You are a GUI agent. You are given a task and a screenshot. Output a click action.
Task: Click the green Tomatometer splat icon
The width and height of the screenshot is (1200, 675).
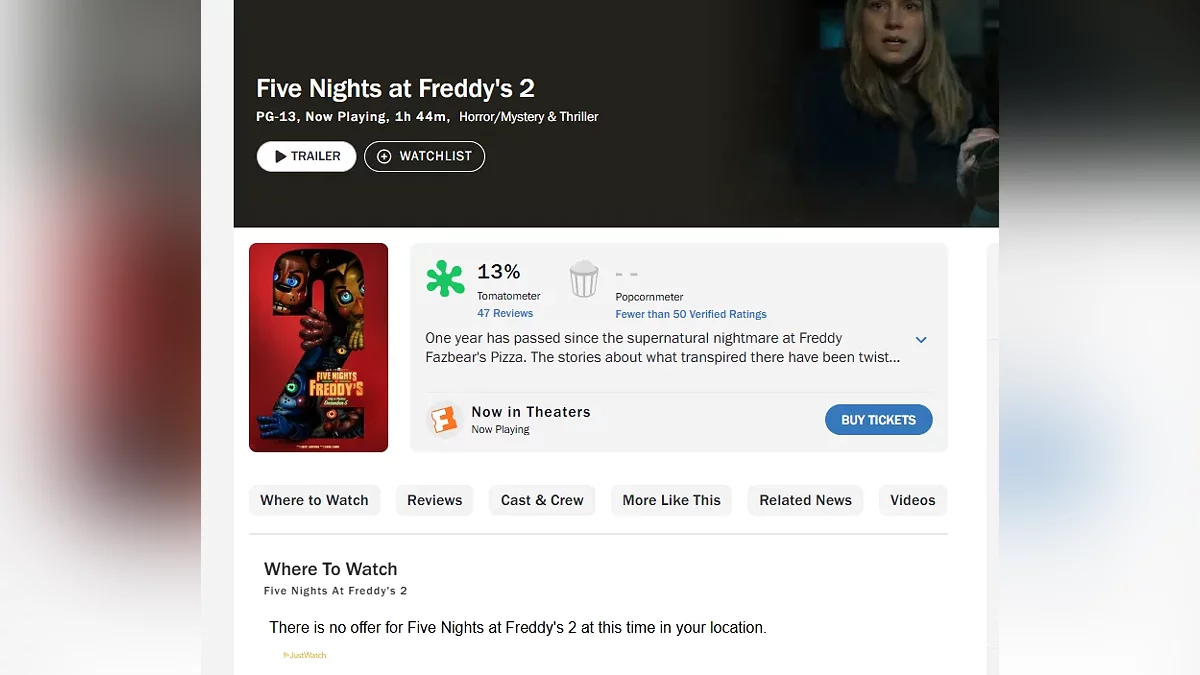point(445,279)
